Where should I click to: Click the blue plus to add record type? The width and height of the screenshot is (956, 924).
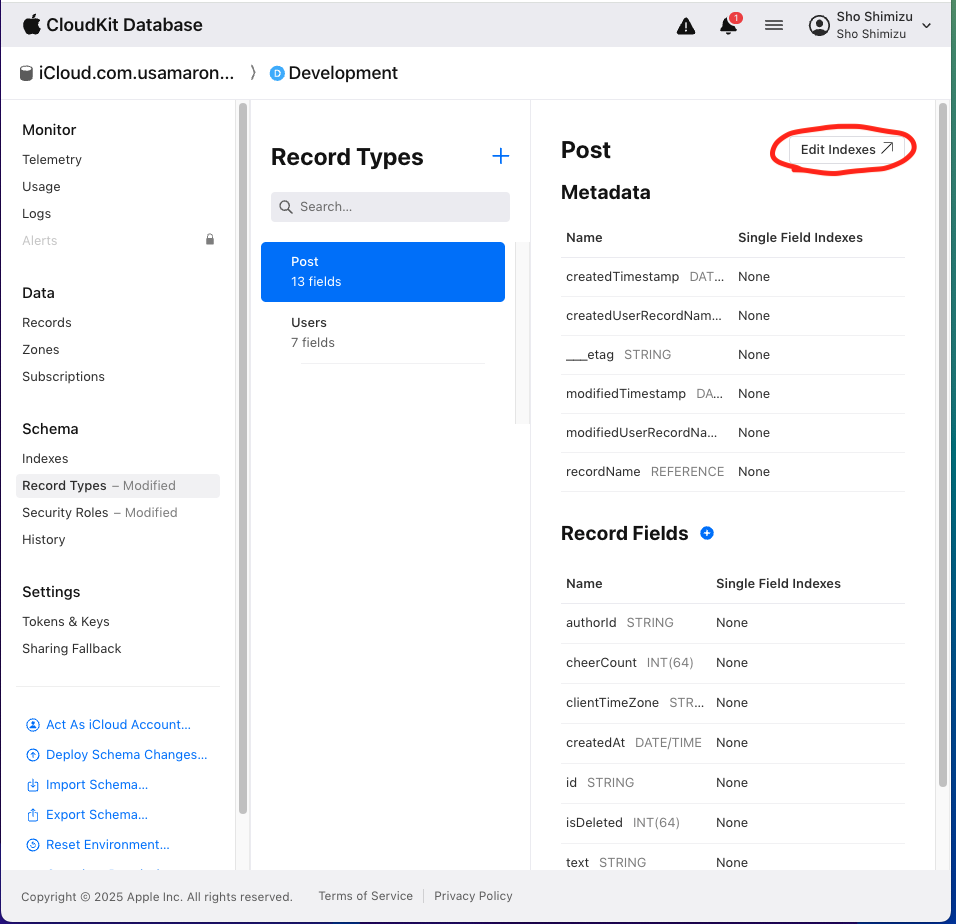coord(501,156)
